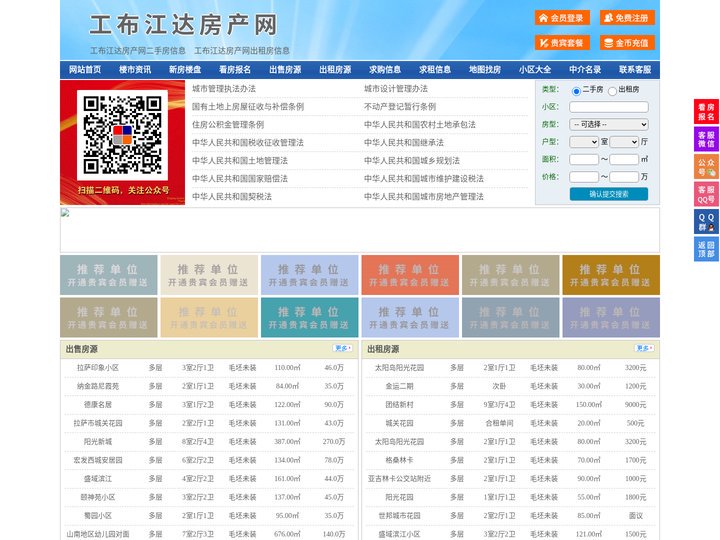720x540 pixels.
Task: Select the 出租房 radio button
Action: [612, 91]
